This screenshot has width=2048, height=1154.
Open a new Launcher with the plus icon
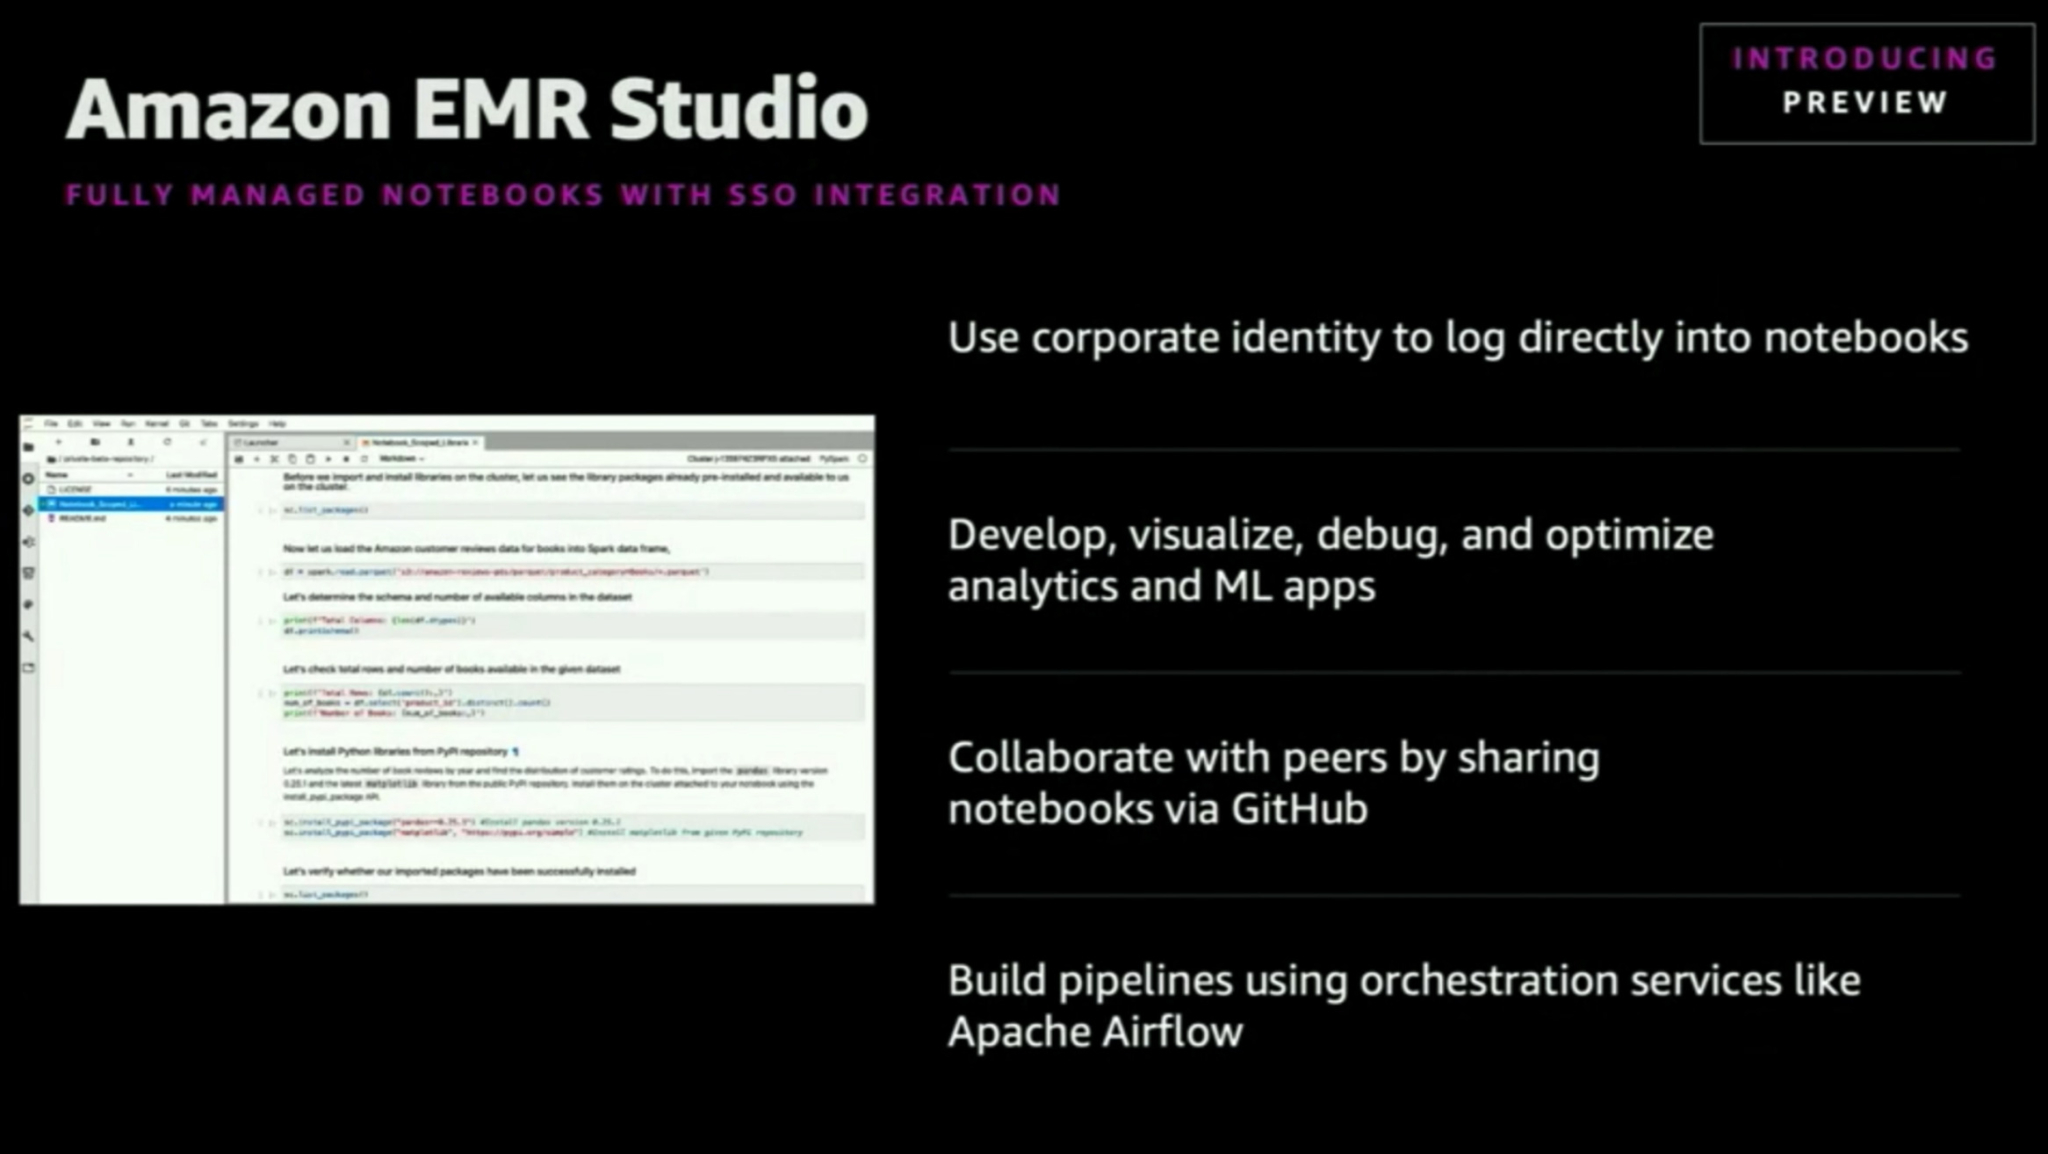(x=59, y=441)
